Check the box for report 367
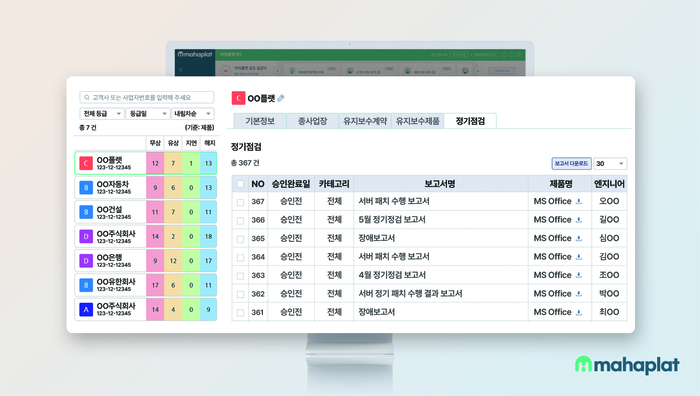This screenshot has width=700, height=396. point(241,202)
